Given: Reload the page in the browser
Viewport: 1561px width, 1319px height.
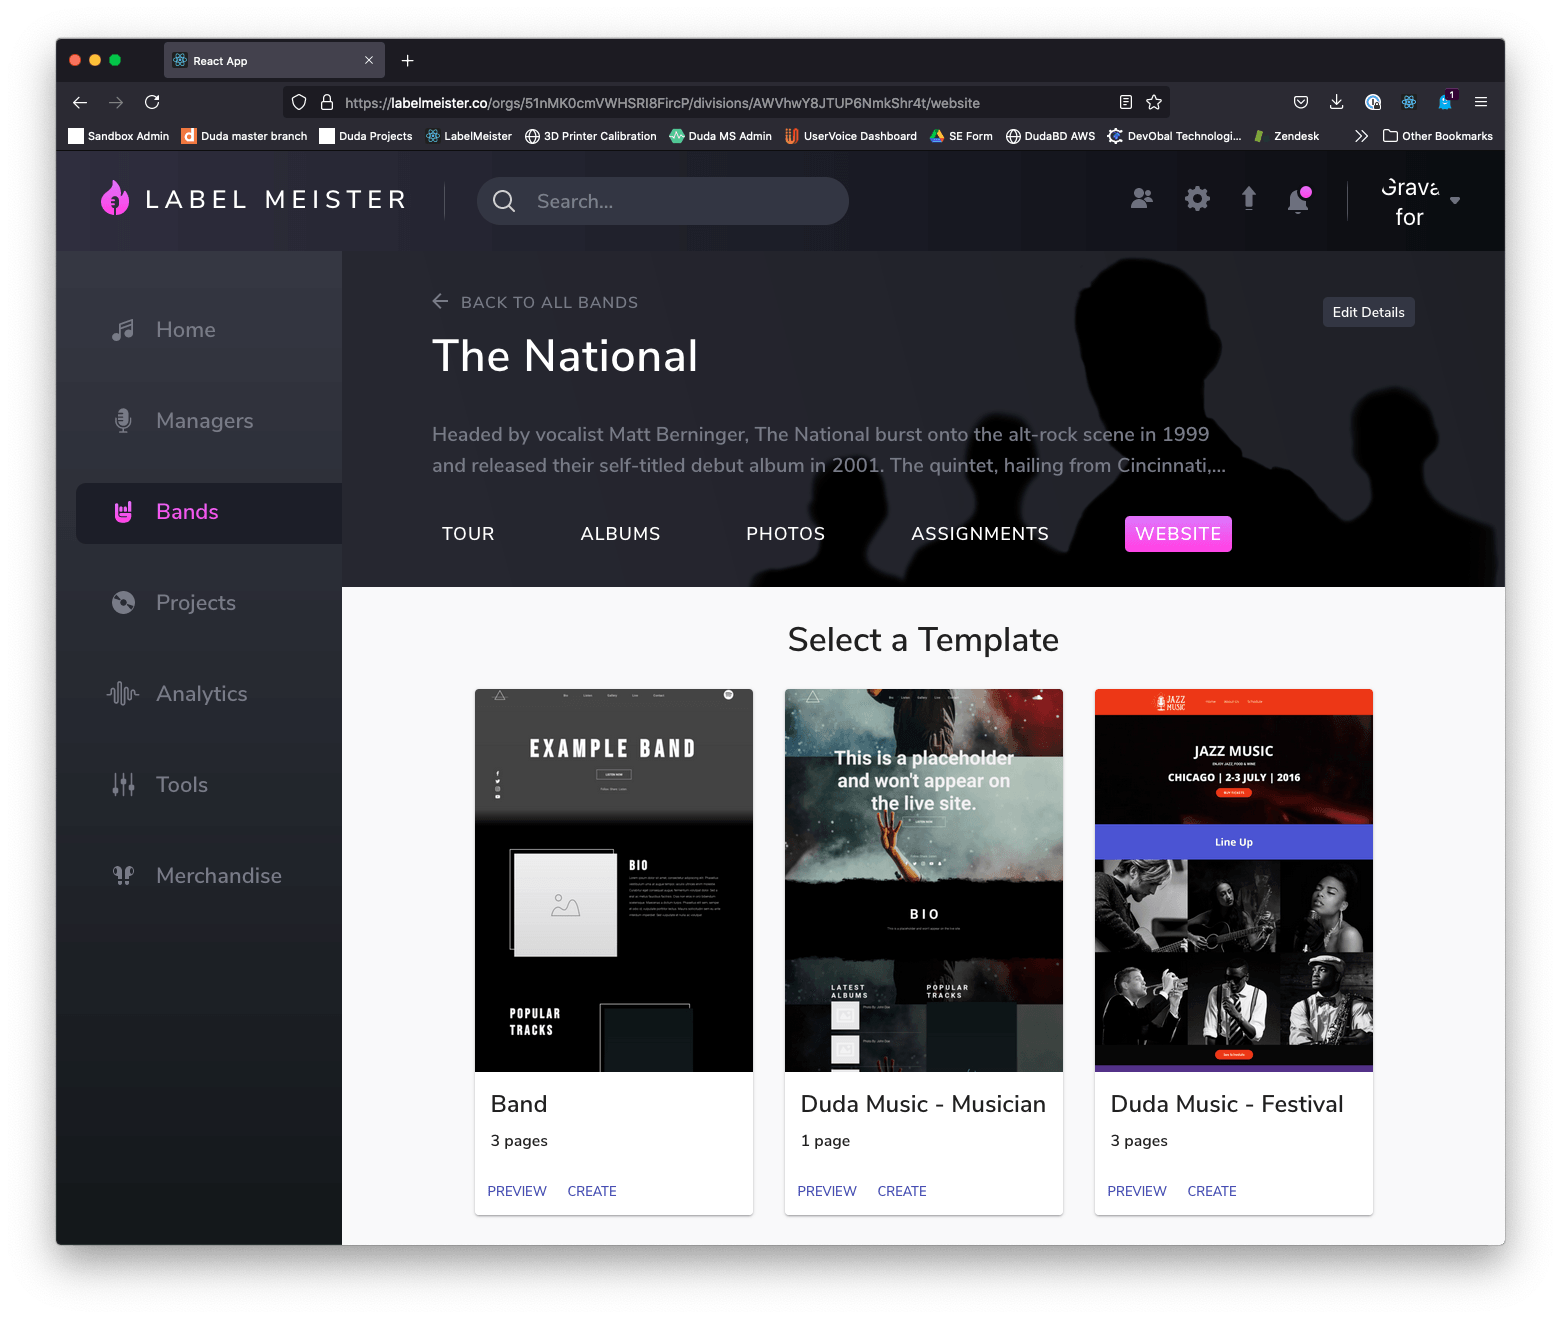Looking at the screenshot, I should click(x=152, y=102).
